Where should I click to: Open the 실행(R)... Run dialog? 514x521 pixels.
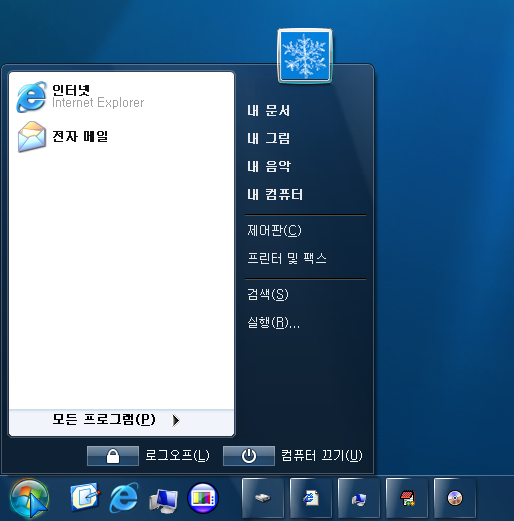(273, 322)
